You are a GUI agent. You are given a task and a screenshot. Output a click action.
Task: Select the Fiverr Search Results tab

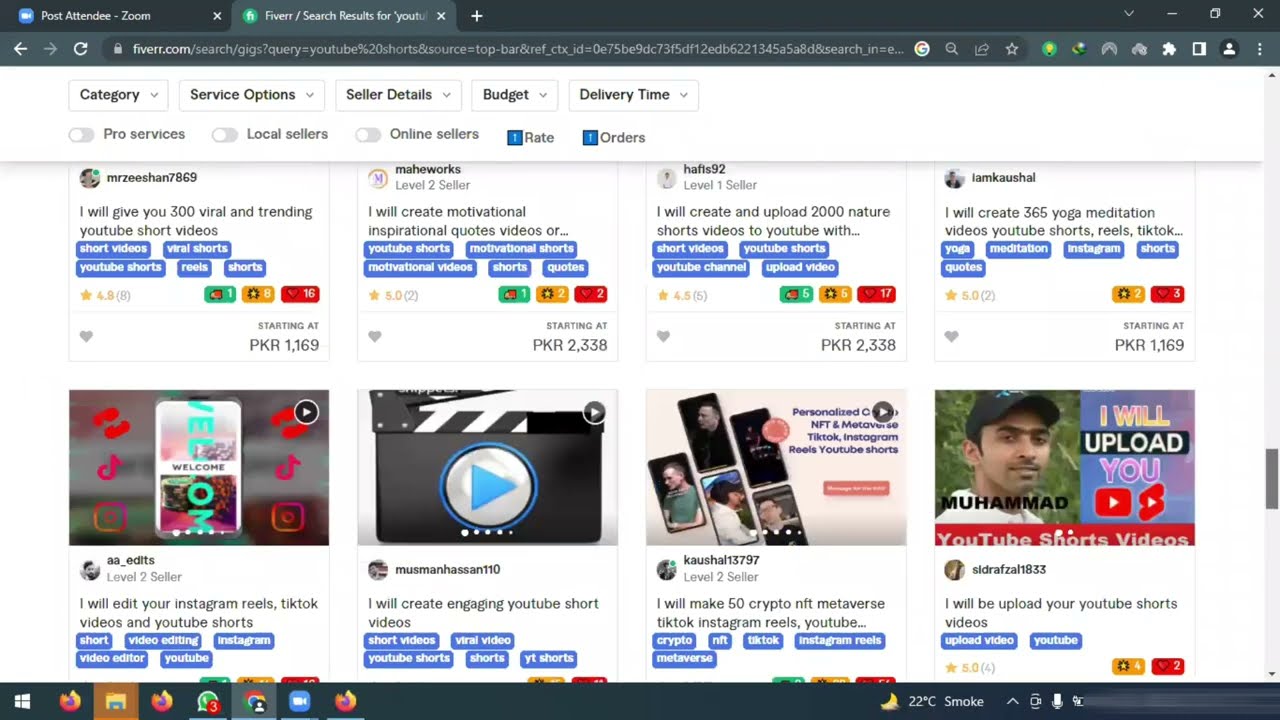345,16
